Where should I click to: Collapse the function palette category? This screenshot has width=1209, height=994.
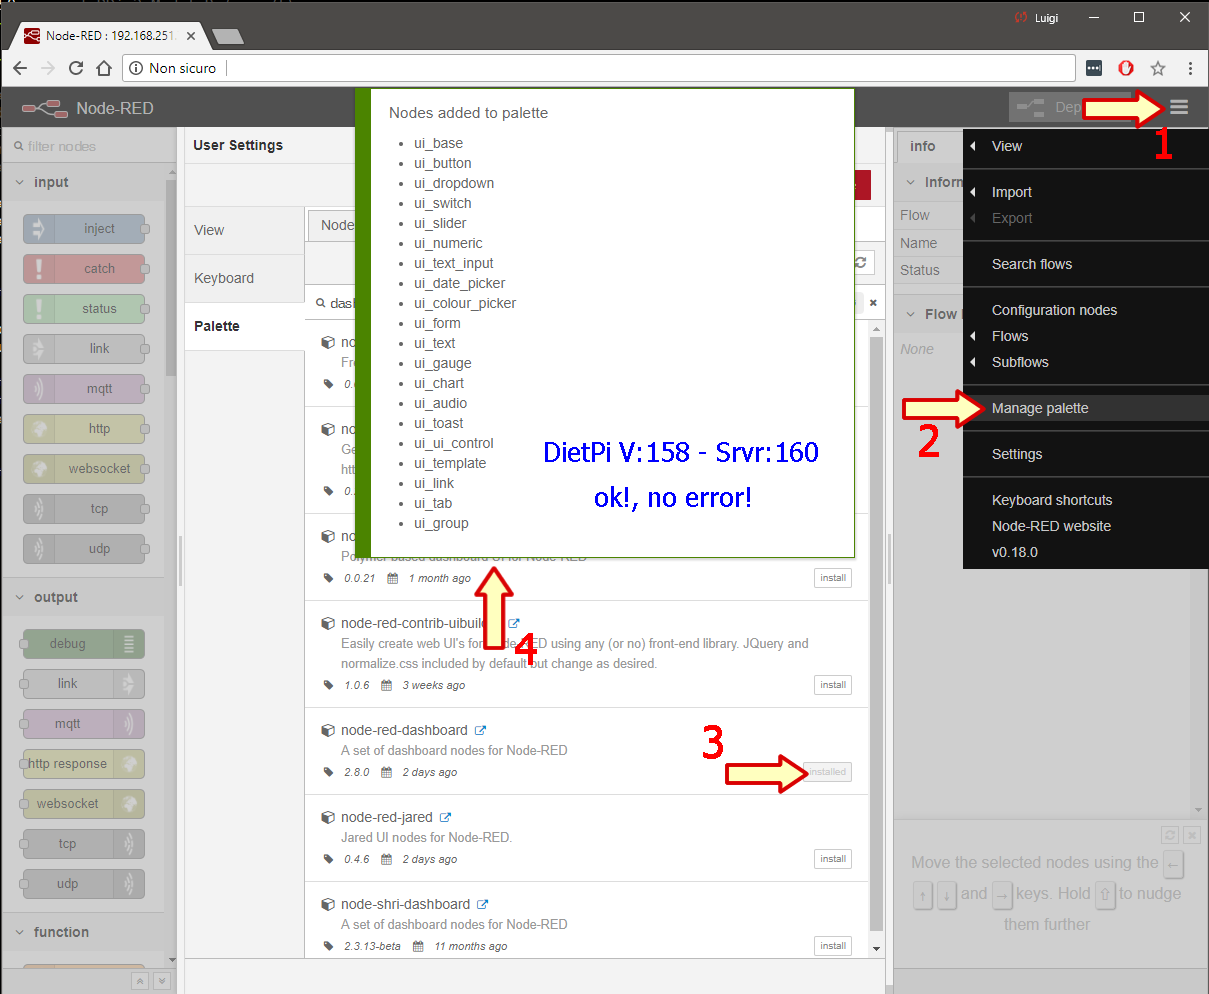(x=84, y=932)
